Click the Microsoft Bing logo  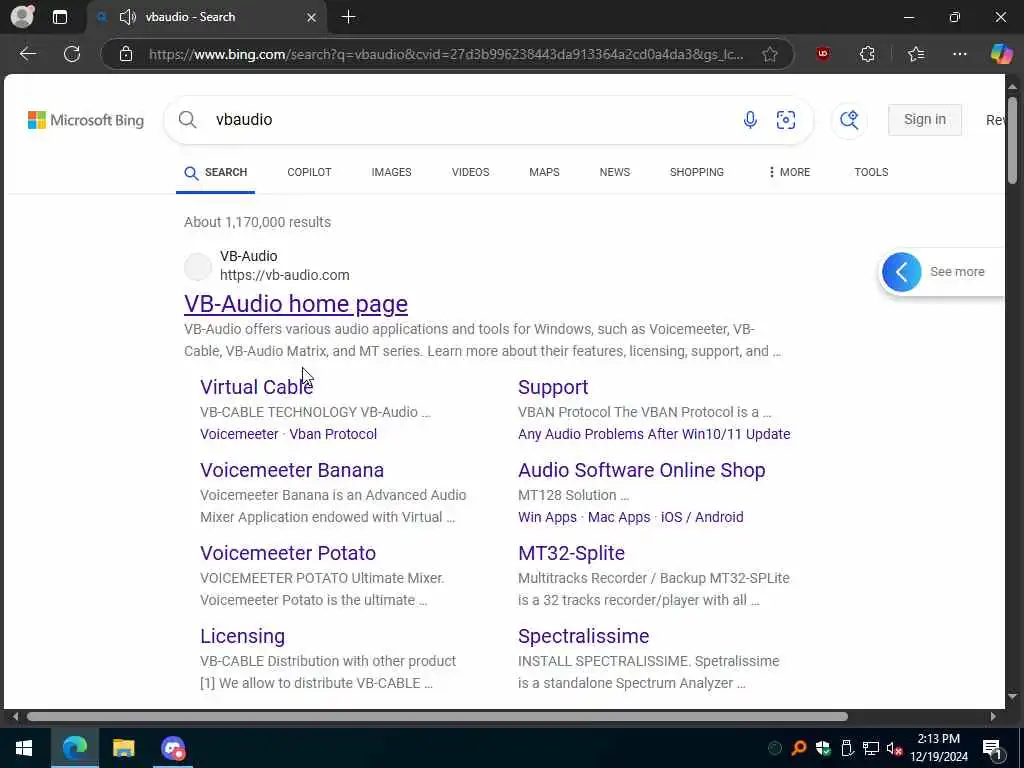[86, 120]
